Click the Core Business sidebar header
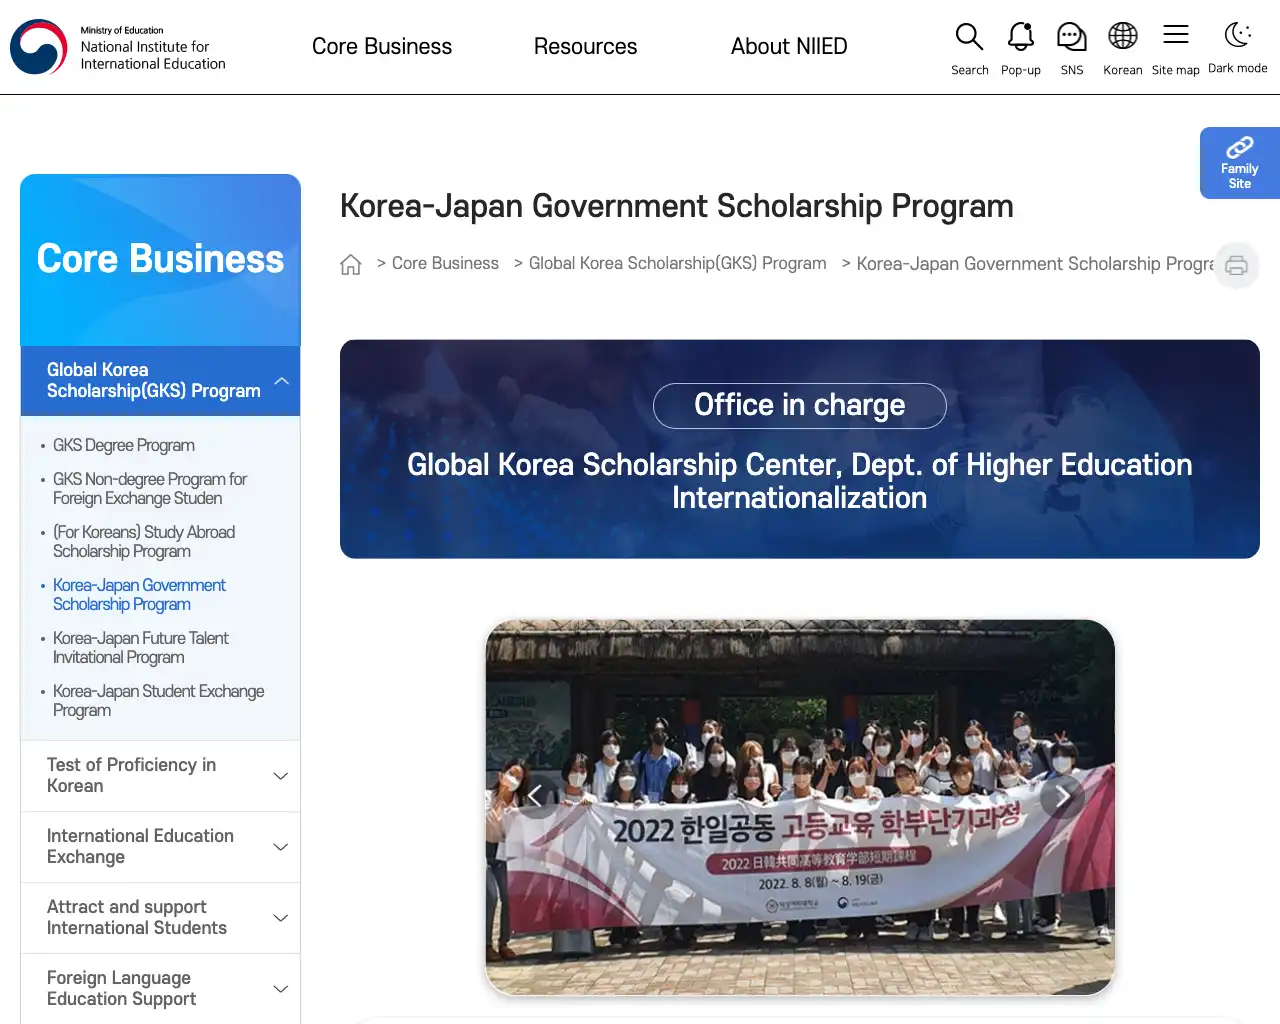 pos(160,260)
